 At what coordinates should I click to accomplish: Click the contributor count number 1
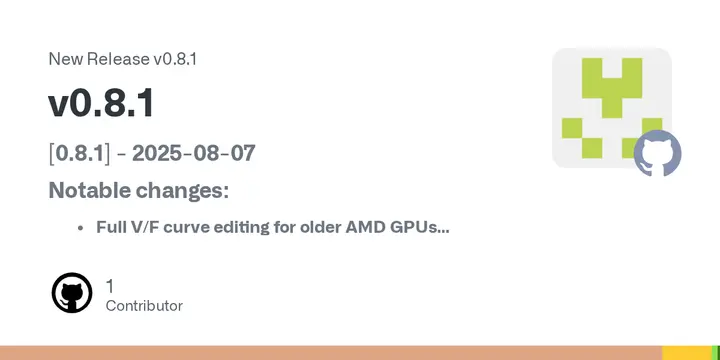(x=110, y=286)
